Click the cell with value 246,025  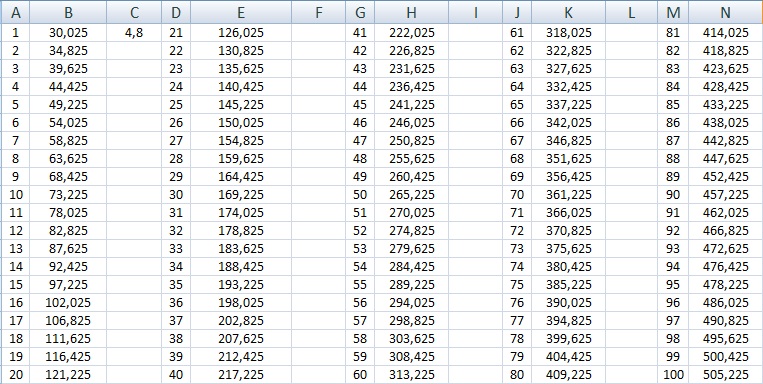click(x=412, y=123)
